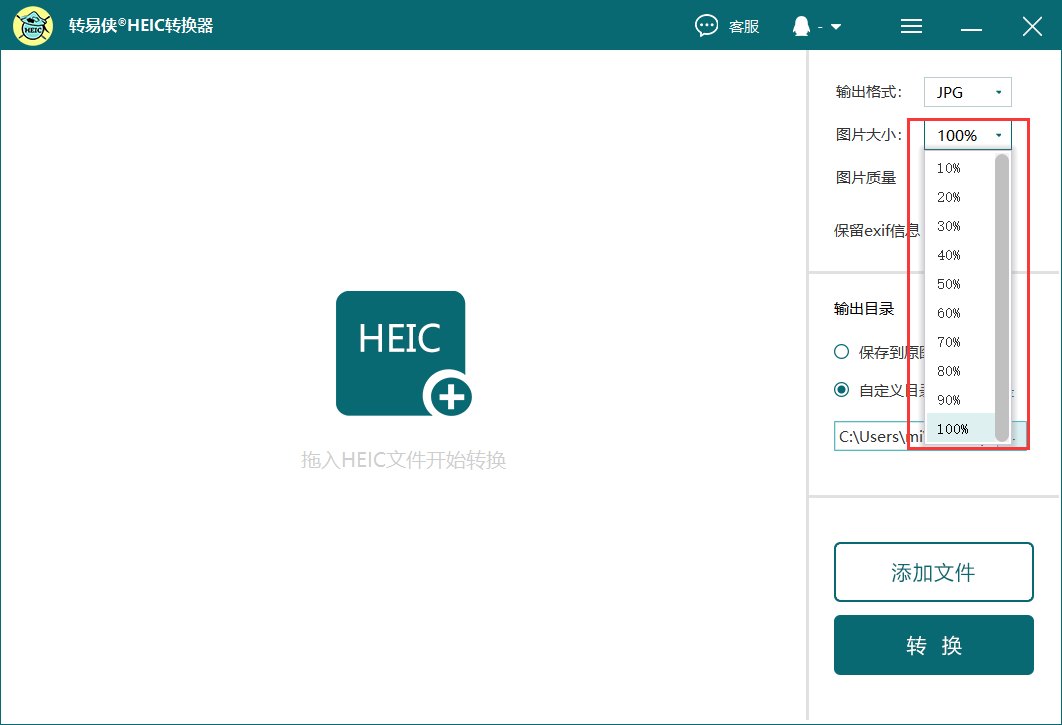Choose 70% from the size list
1062x725 pixels.
pos(960,342)
